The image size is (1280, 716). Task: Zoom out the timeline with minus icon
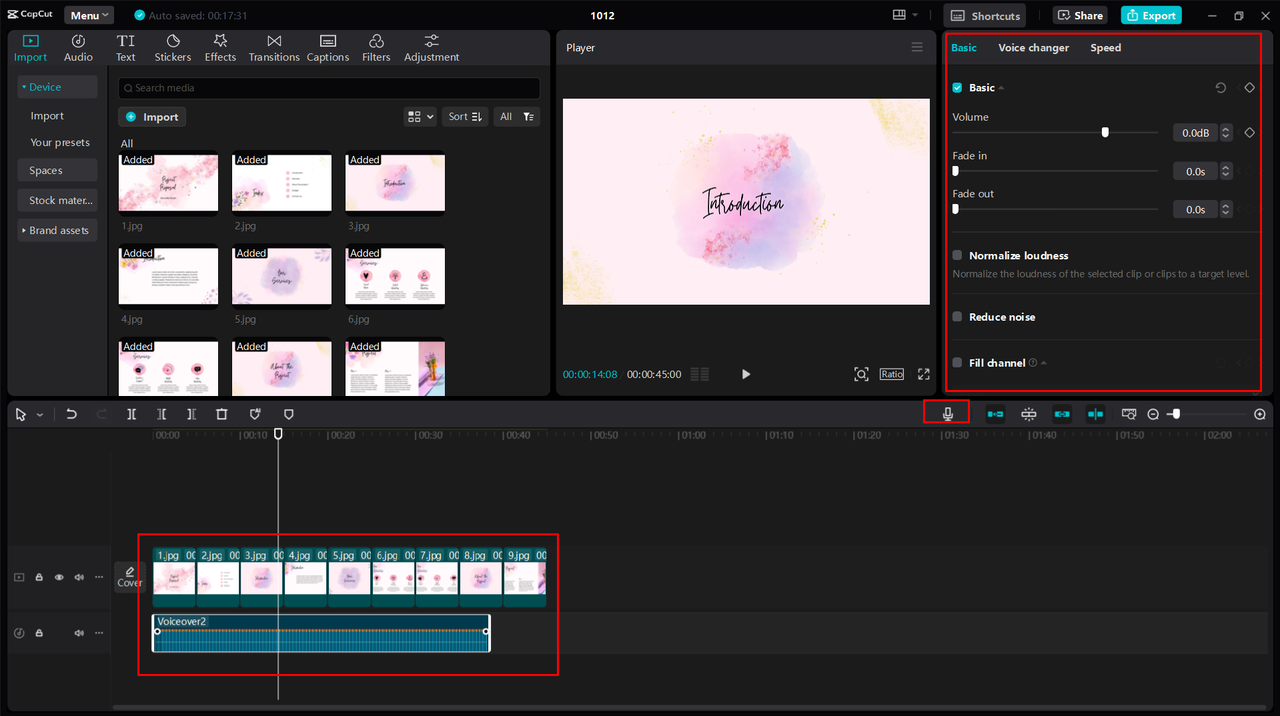coord(1153,414)
